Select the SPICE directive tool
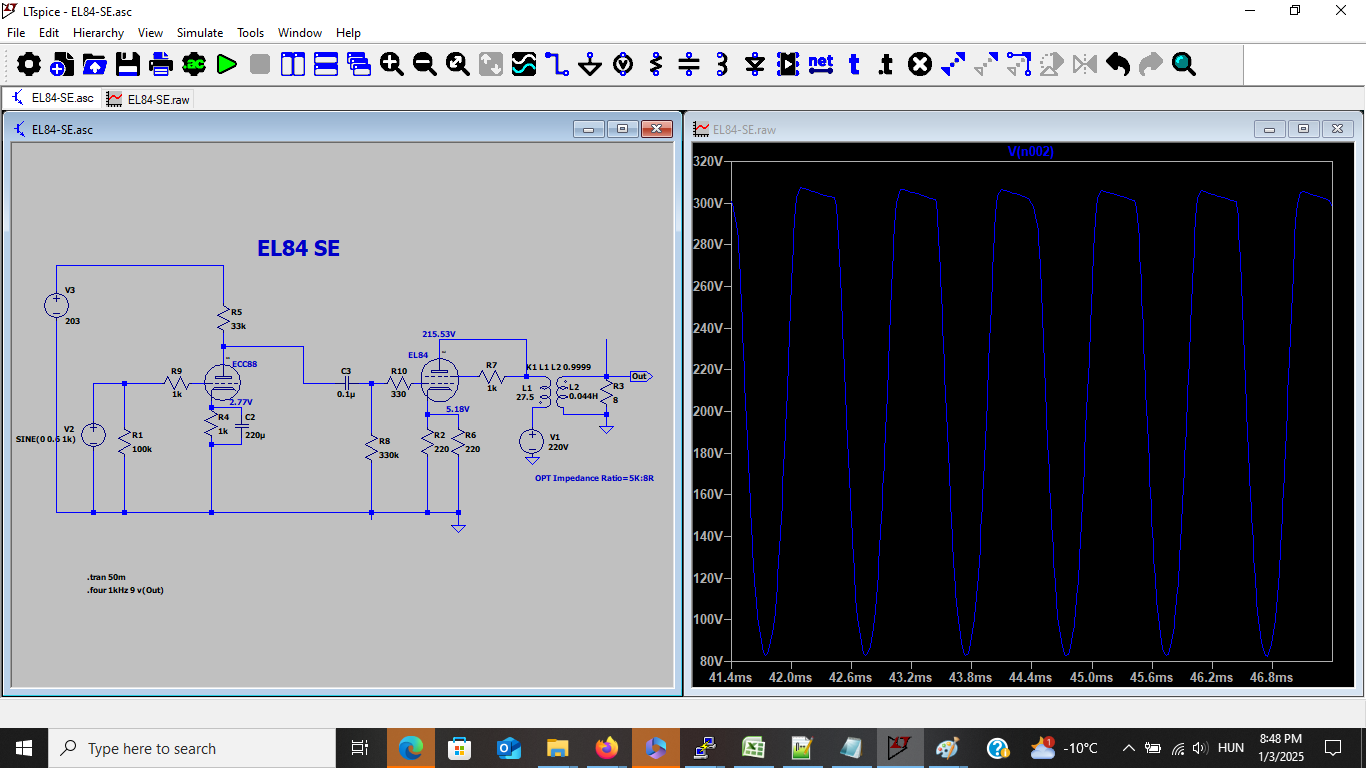The image size is (1366, 768). point(886,64)
